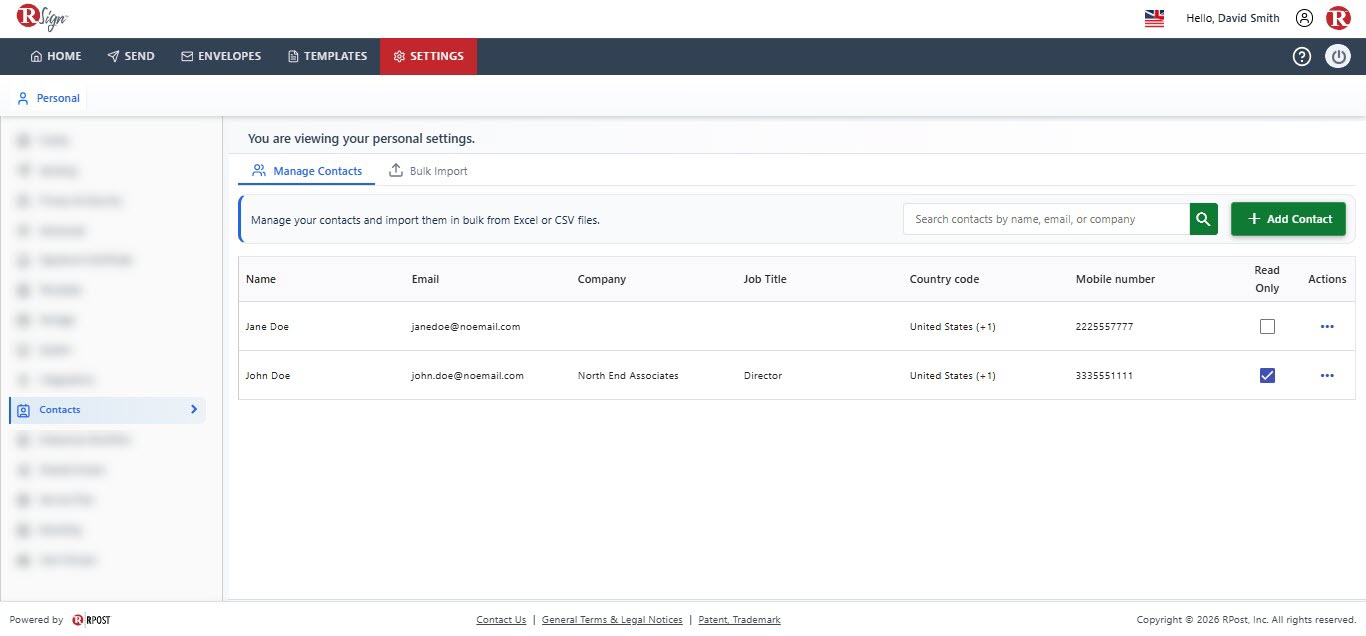Click Jane Doe's United States (+1) cell
Image resolution: width=1366 pixels, height=636 pixels.
pos(953,327)
